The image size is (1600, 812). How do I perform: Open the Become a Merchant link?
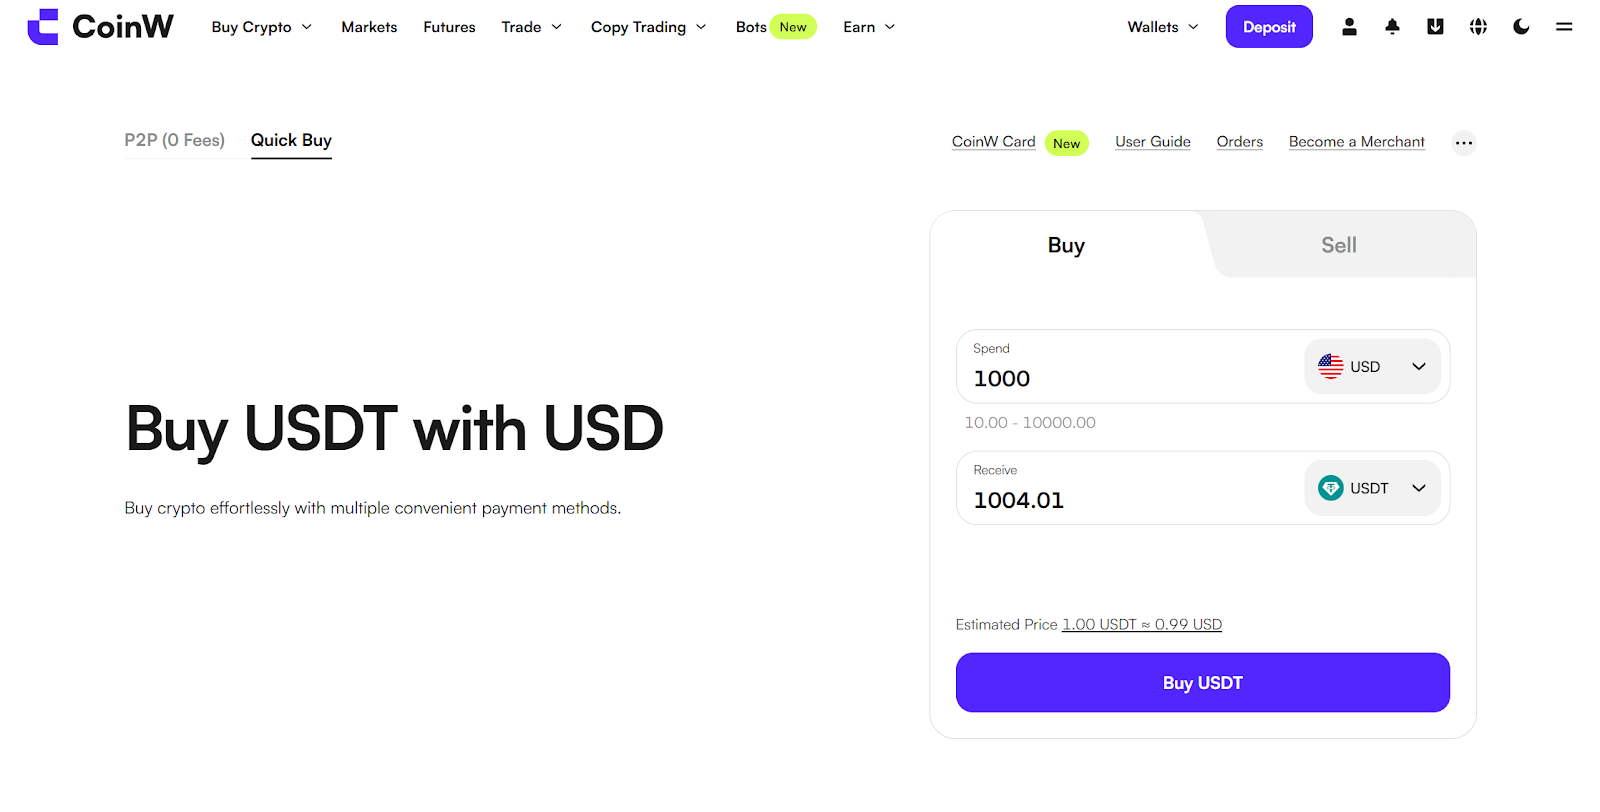click(1357, 142)
